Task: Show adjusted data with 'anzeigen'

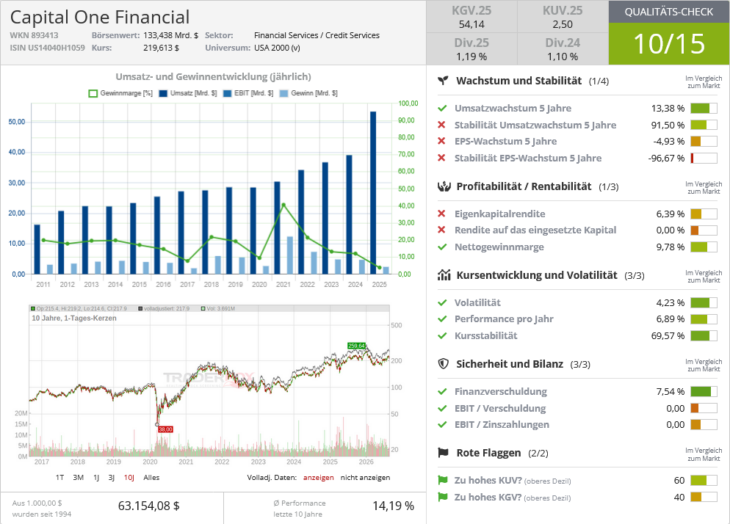Action: [318, 477]
